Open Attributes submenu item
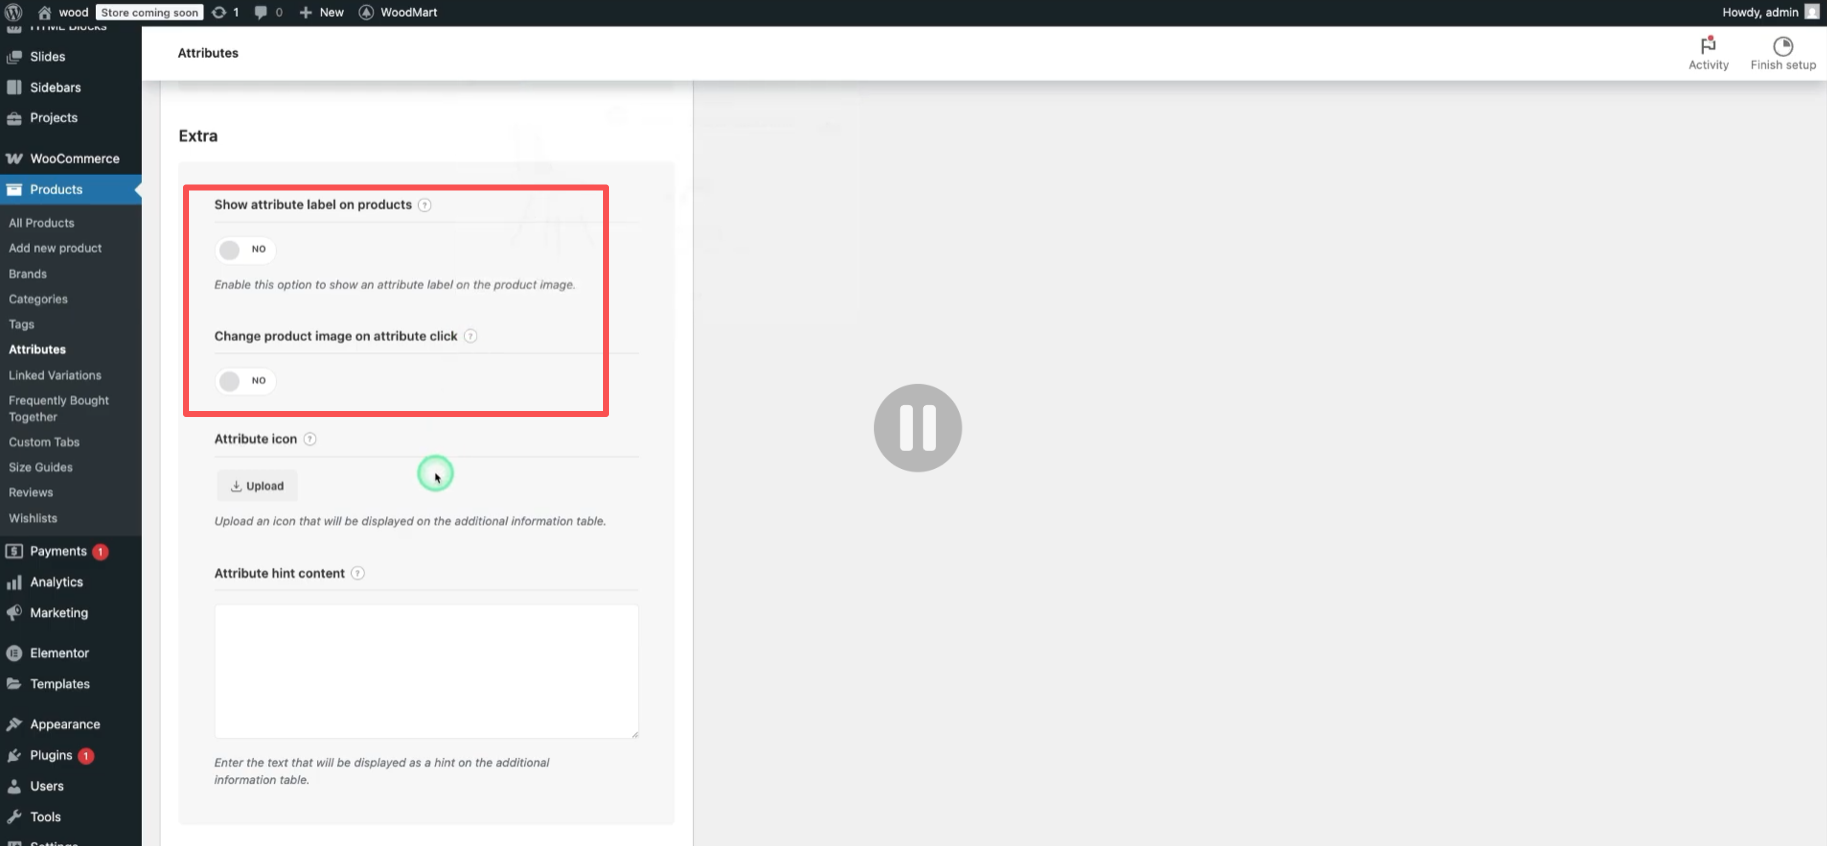This screenshot has height=846, width=1827. [x=37, y=350]
